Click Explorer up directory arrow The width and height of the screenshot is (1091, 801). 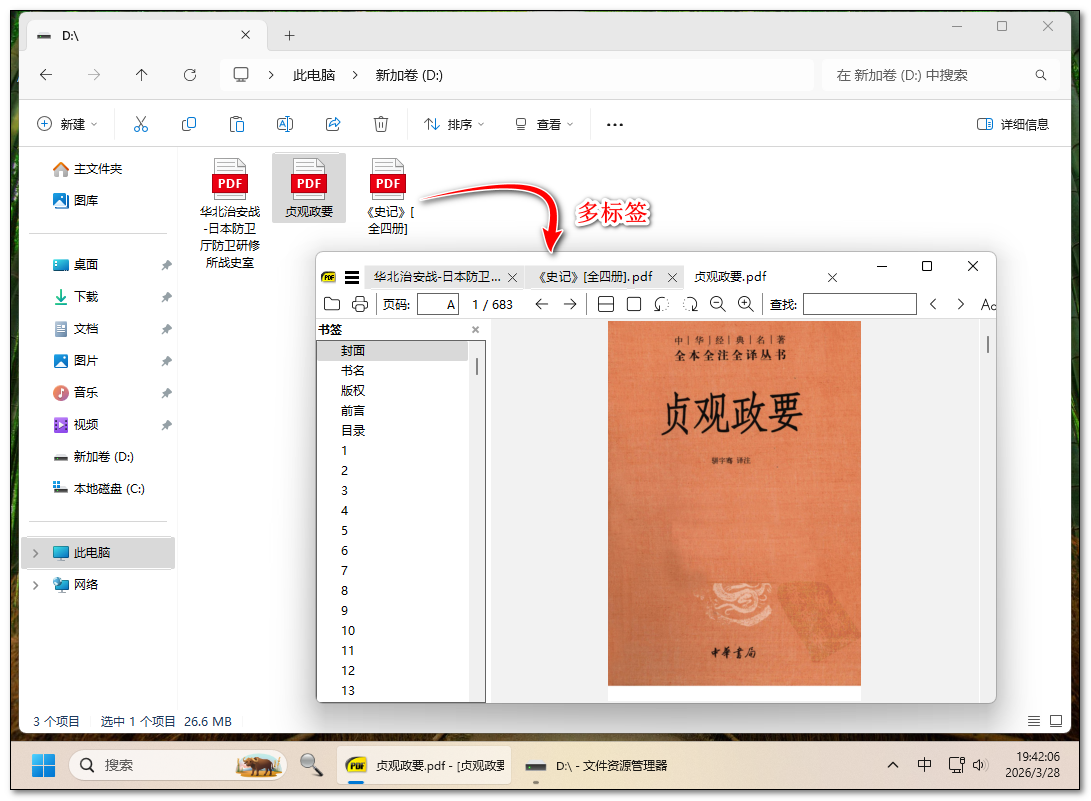[141, 74]
